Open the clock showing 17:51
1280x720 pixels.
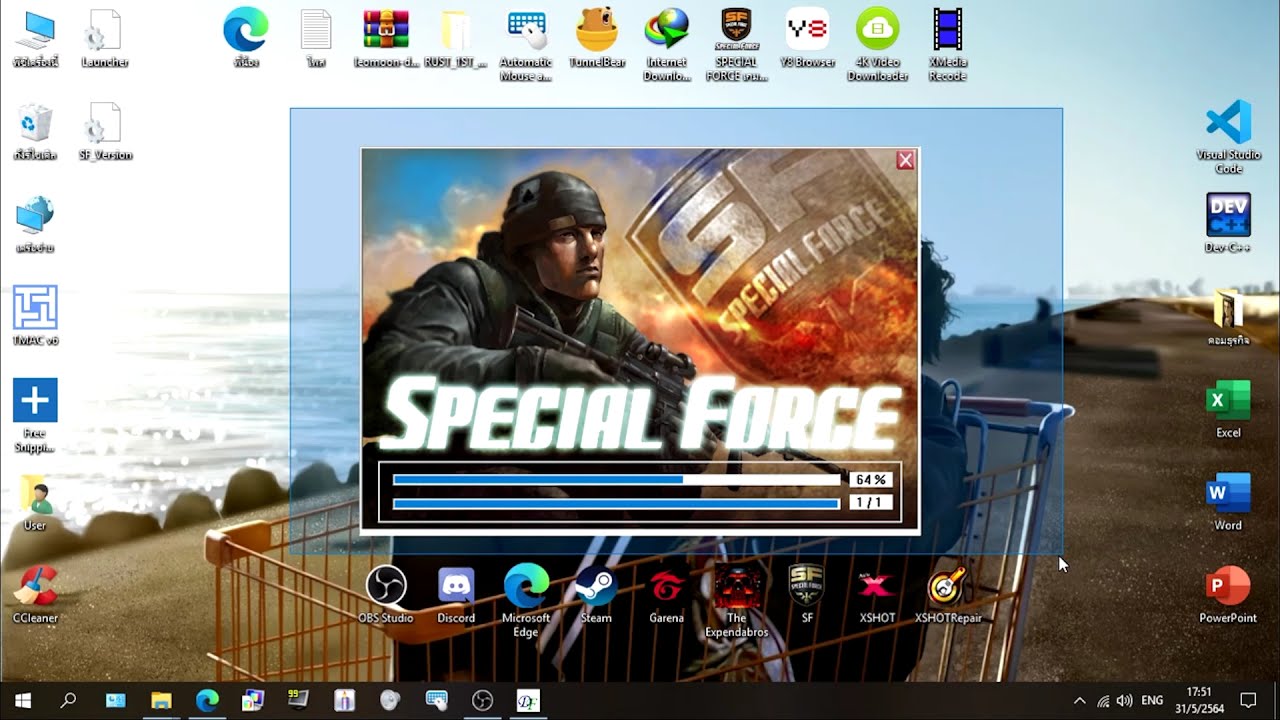click(1198, 700)
